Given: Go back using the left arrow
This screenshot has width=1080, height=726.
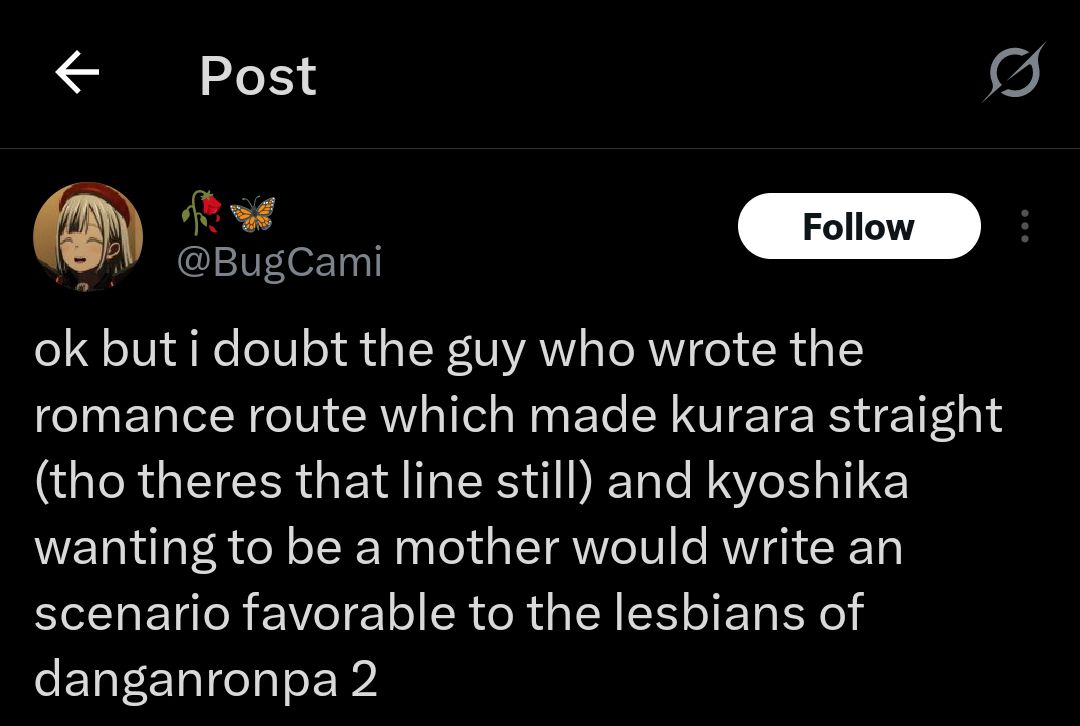Looking at the screenshot, I should 77,72.
